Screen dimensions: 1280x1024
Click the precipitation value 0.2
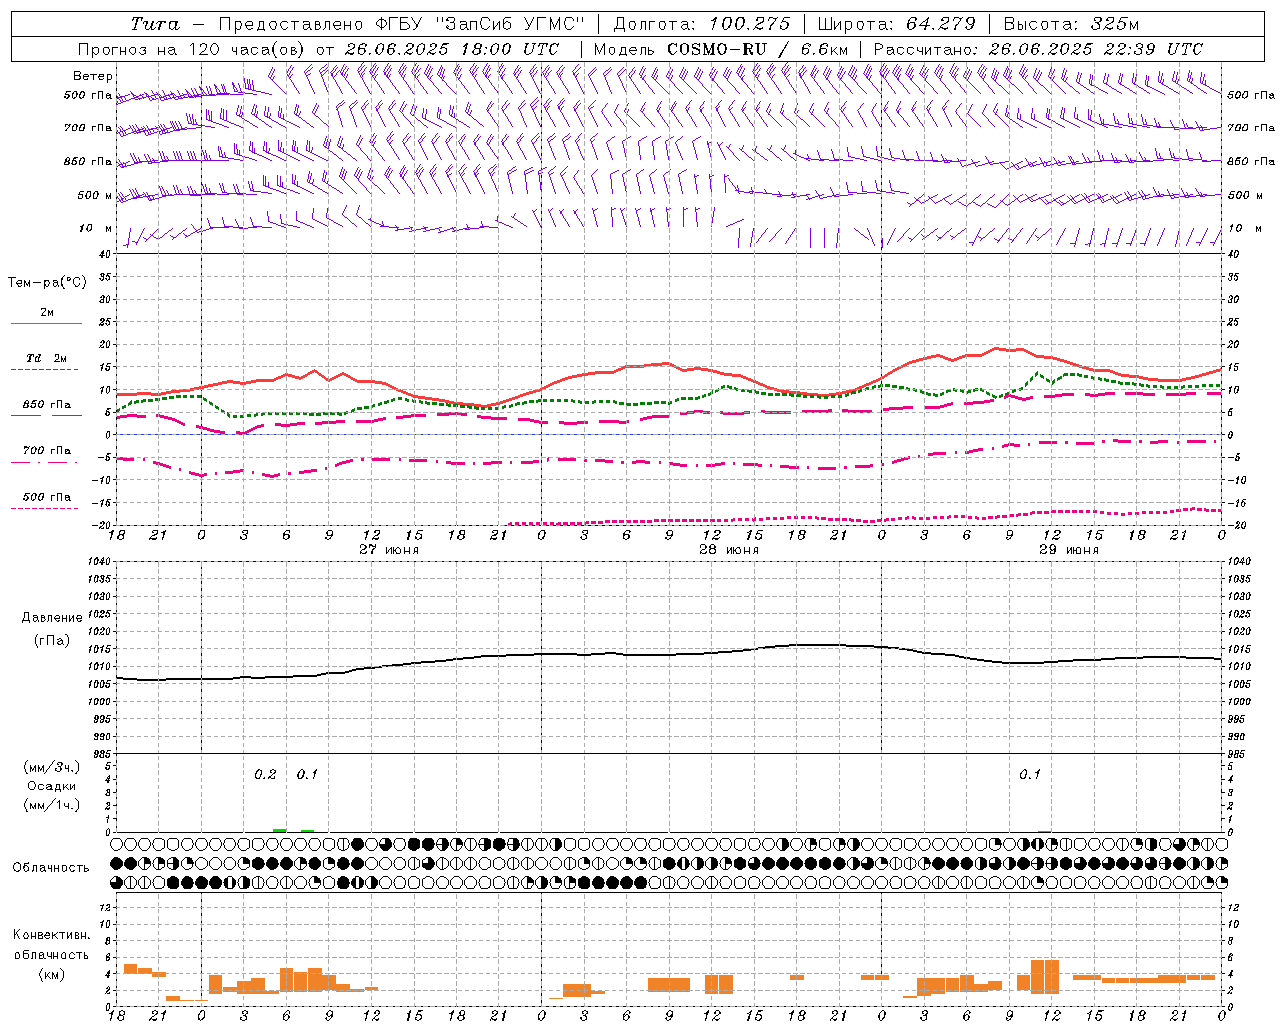click(265, 775)
